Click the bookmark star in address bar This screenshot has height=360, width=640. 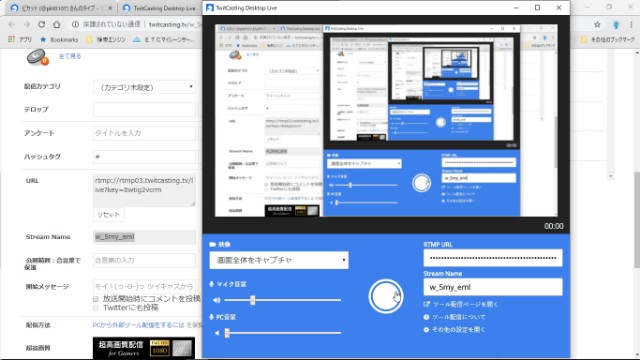[597, 24]
